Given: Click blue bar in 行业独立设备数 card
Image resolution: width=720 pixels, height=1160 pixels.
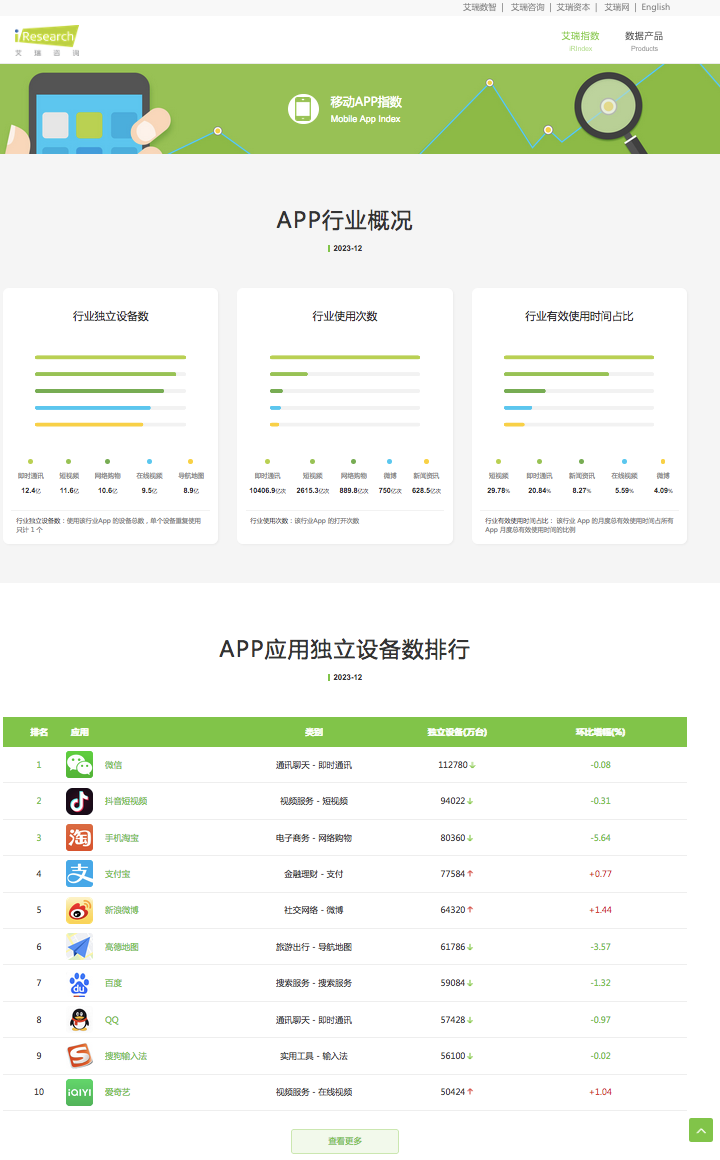Looking at the screenshot, I should (92, 408).
